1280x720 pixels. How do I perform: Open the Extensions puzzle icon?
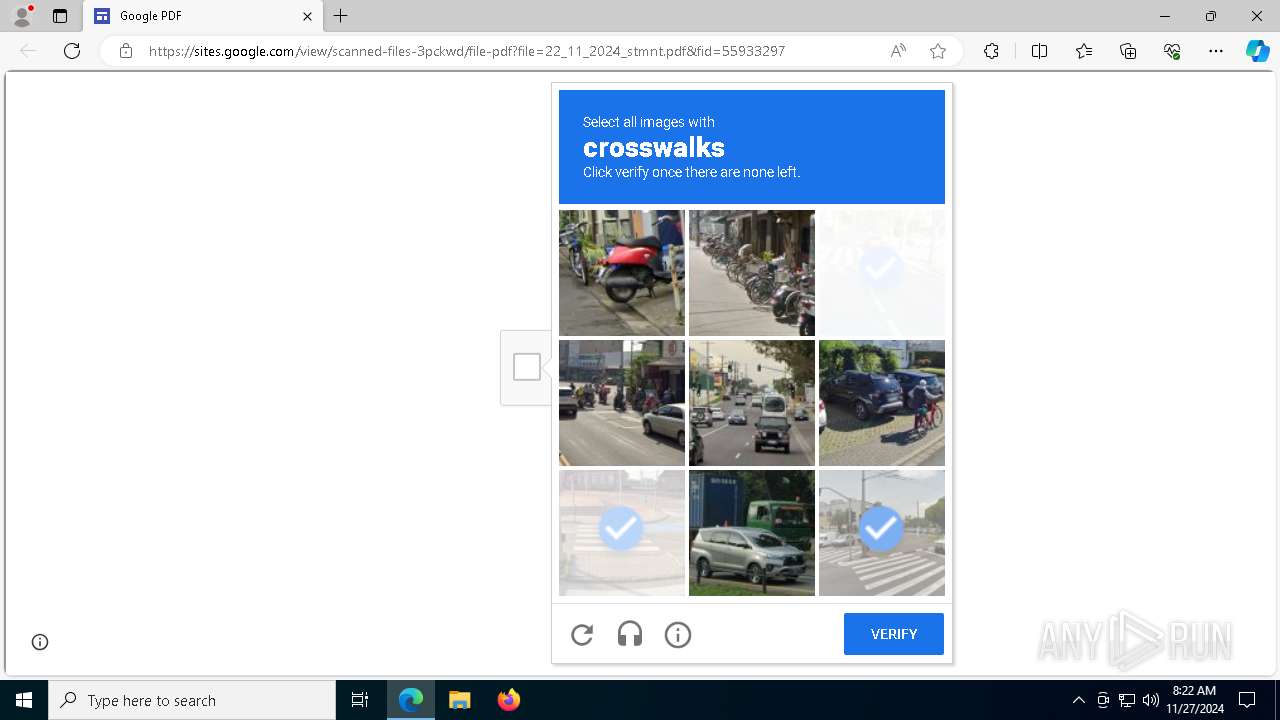[x=991, y=51]
